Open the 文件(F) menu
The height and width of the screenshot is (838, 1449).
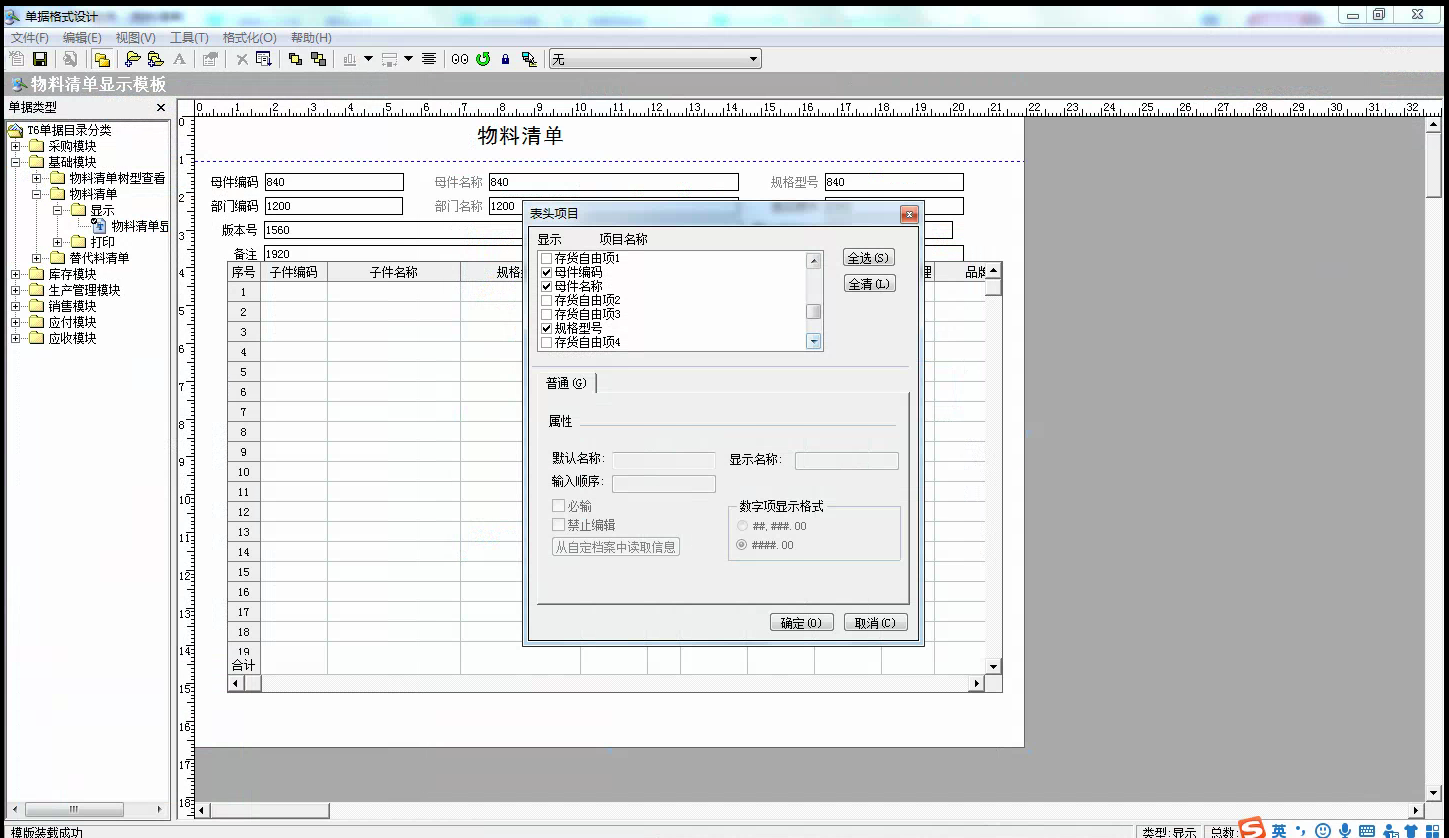pyautogui.click(x=30, y=38)
